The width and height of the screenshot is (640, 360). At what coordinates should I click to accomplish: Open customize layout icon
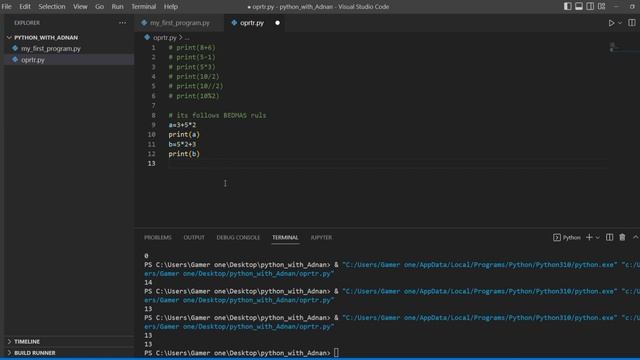click(x=602, y=6)
